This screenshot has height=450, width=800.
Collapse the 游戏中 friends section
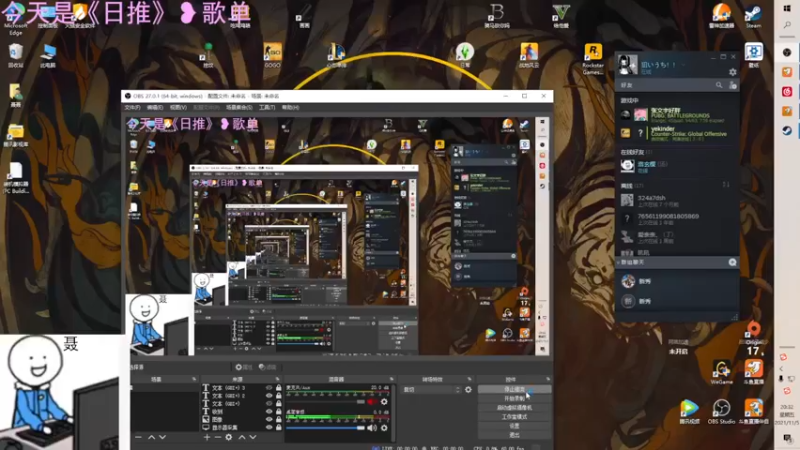coord(629,101)
